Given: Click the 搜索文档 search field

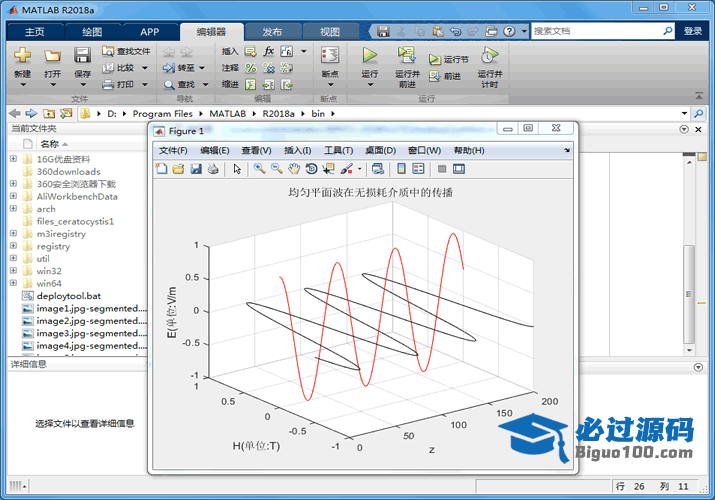Looking at the screenshot, I should [596, 31].
